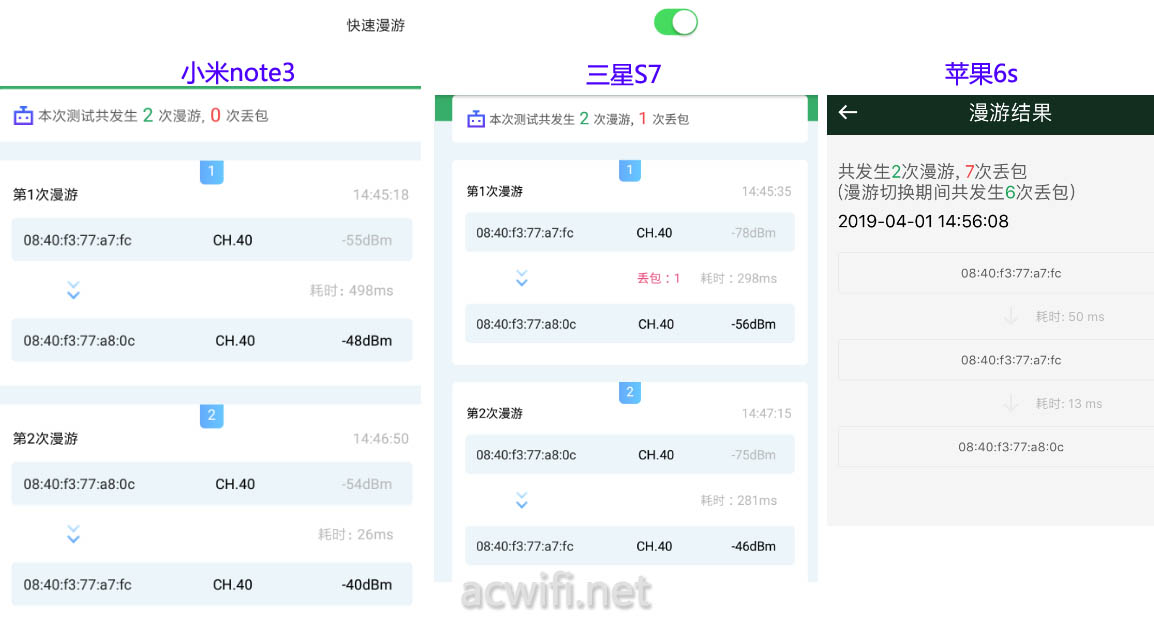Click the 耗时：298ms value
The image size is (1154, 628).
[738, 278]
